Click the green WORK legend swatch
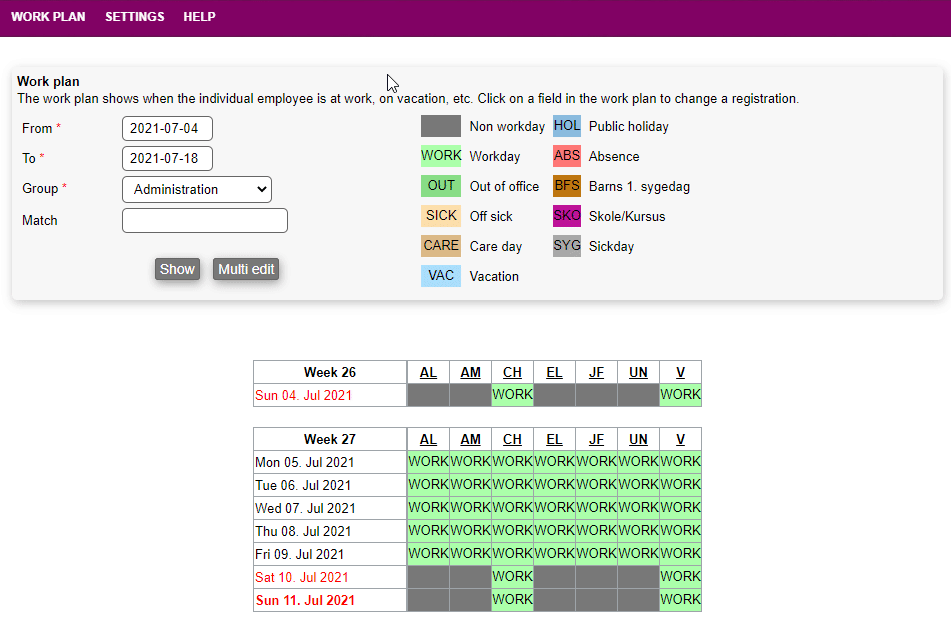The width and height of the screenshot is (951, 622). [x=441, y=156]
